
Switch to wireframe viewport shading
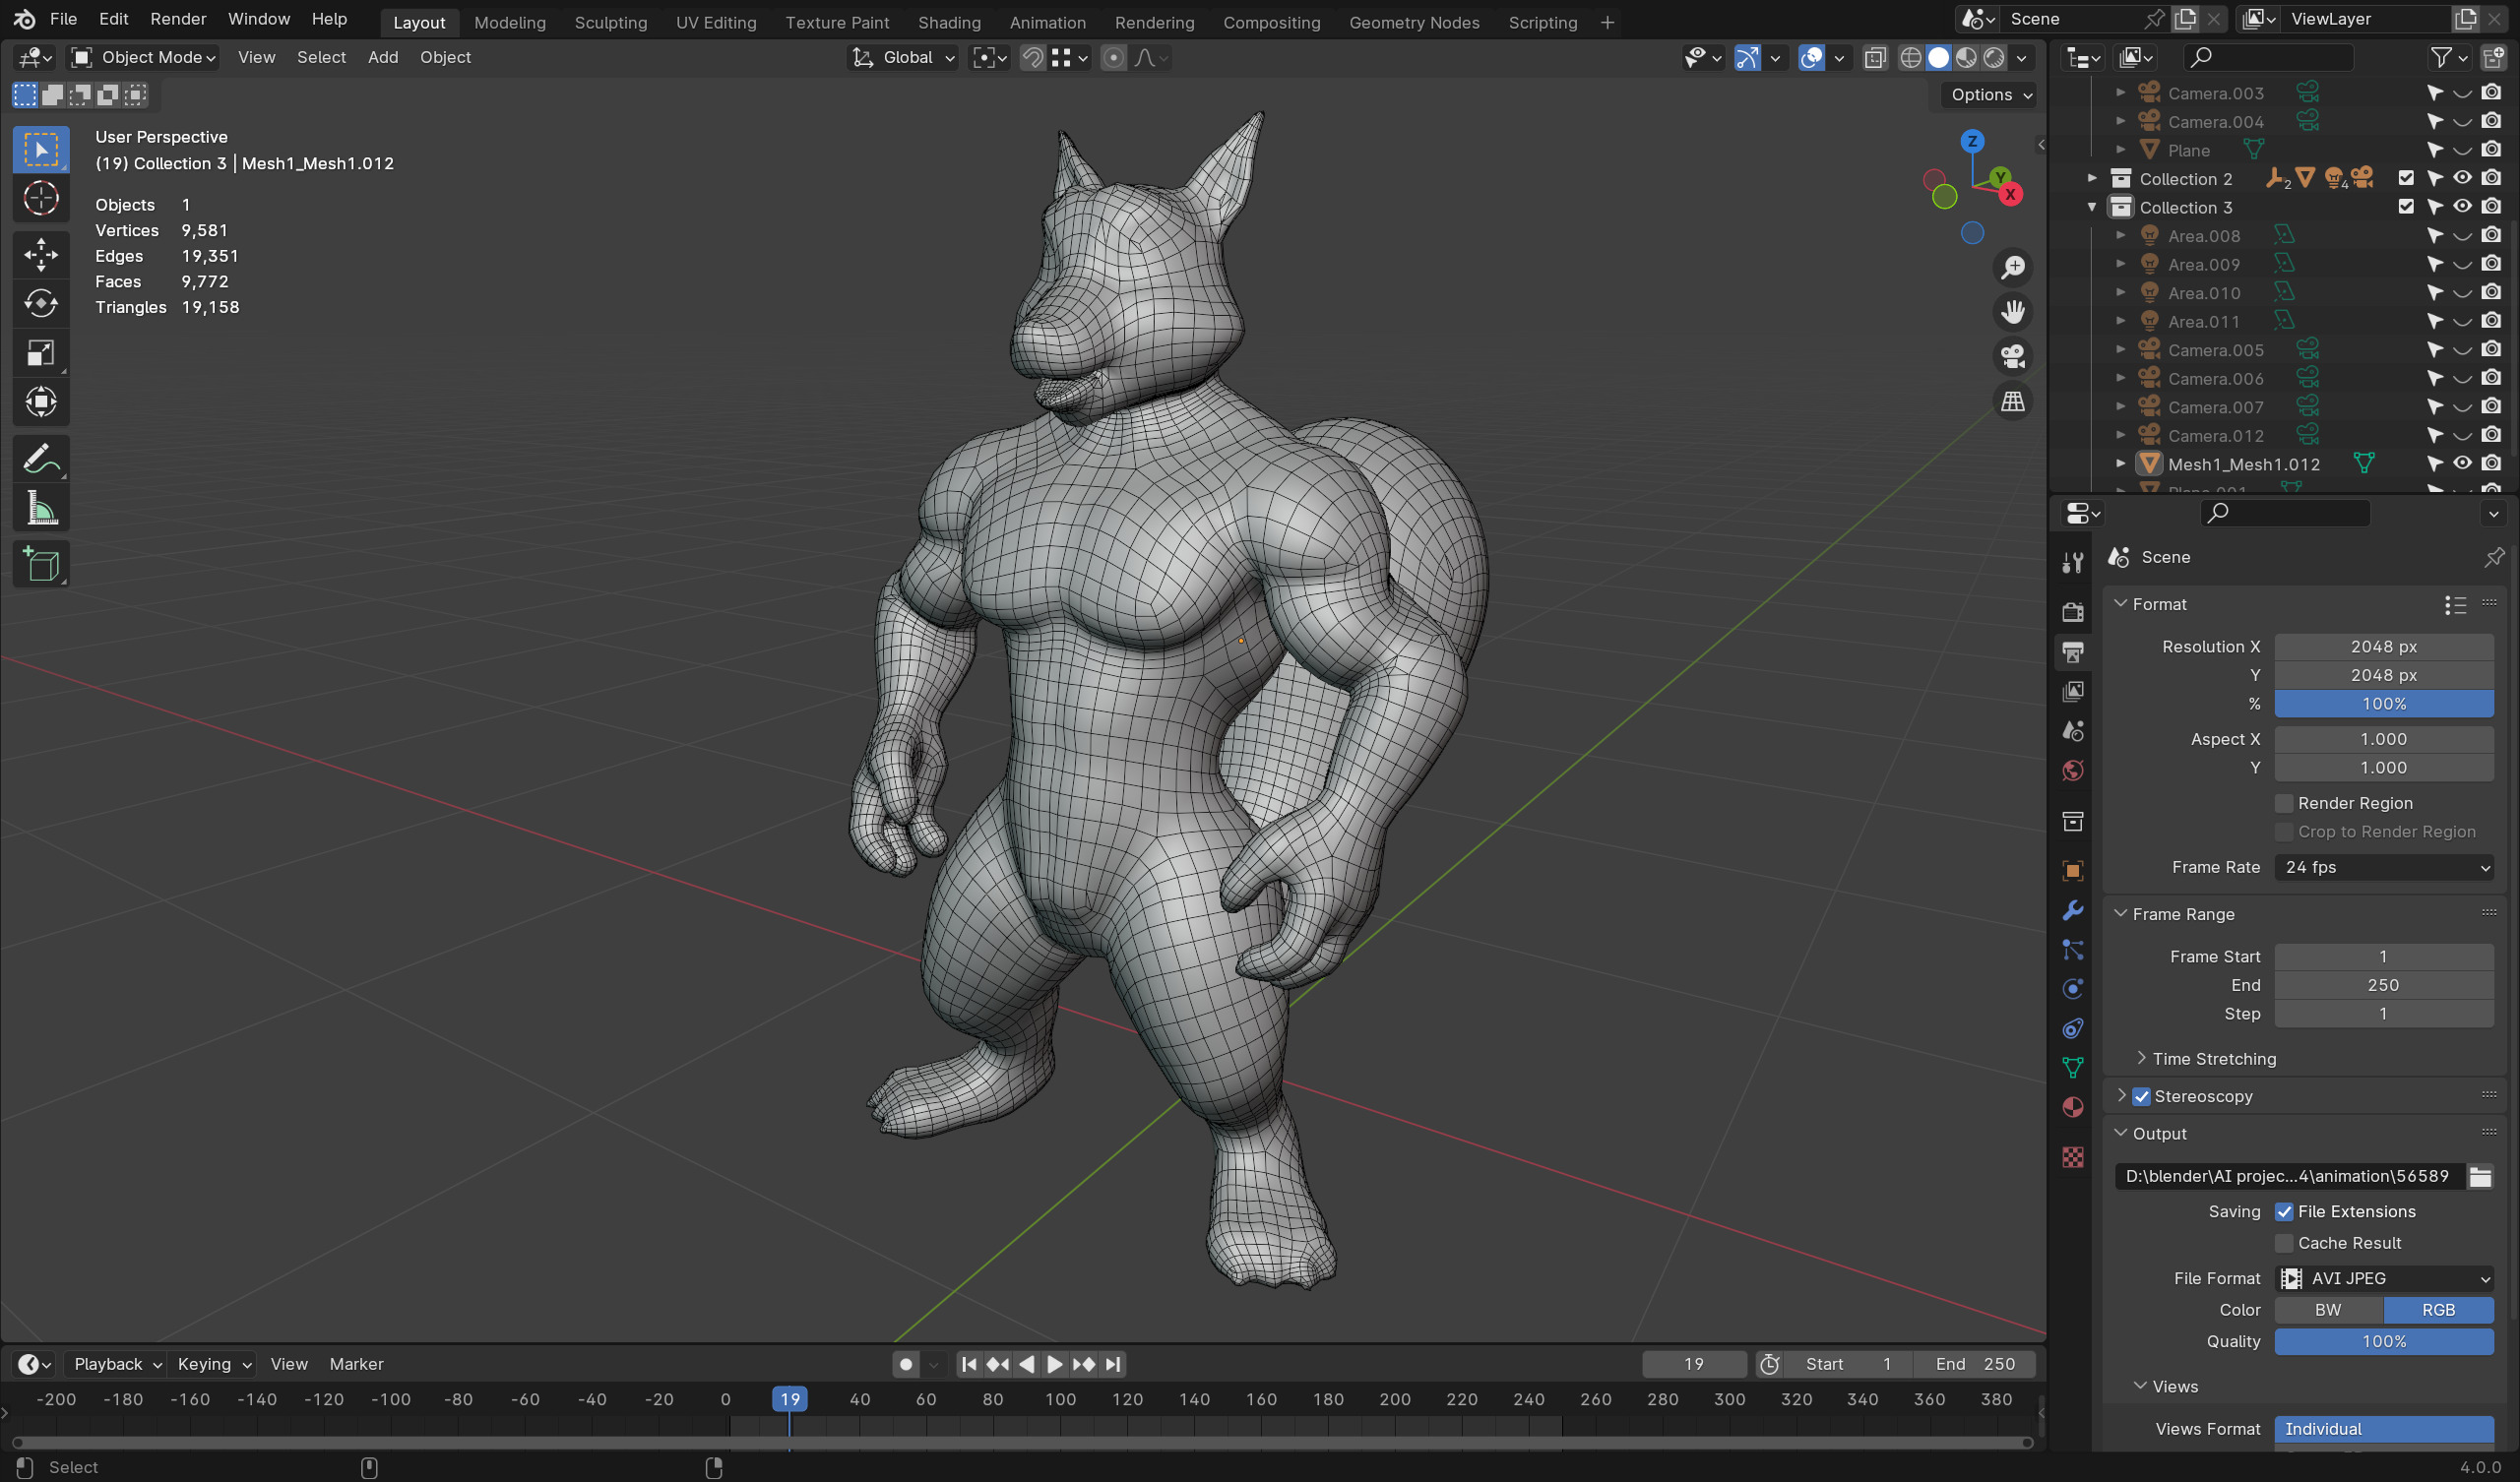tap(1910, 58)
